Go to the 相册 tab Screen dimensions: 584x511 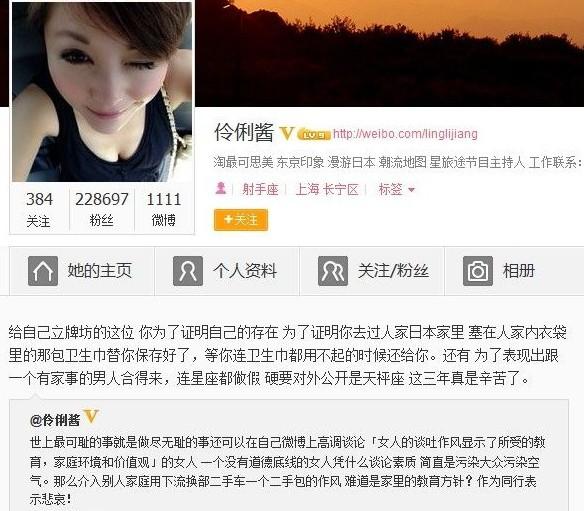(515, 271)
